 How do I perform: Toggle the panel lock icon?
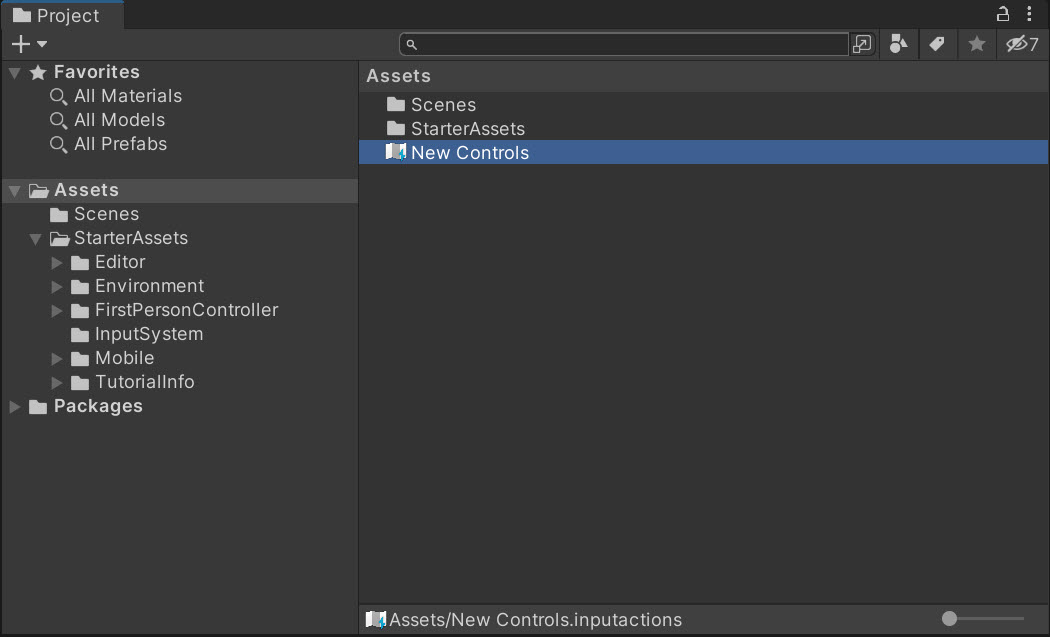pos(1002,13)
